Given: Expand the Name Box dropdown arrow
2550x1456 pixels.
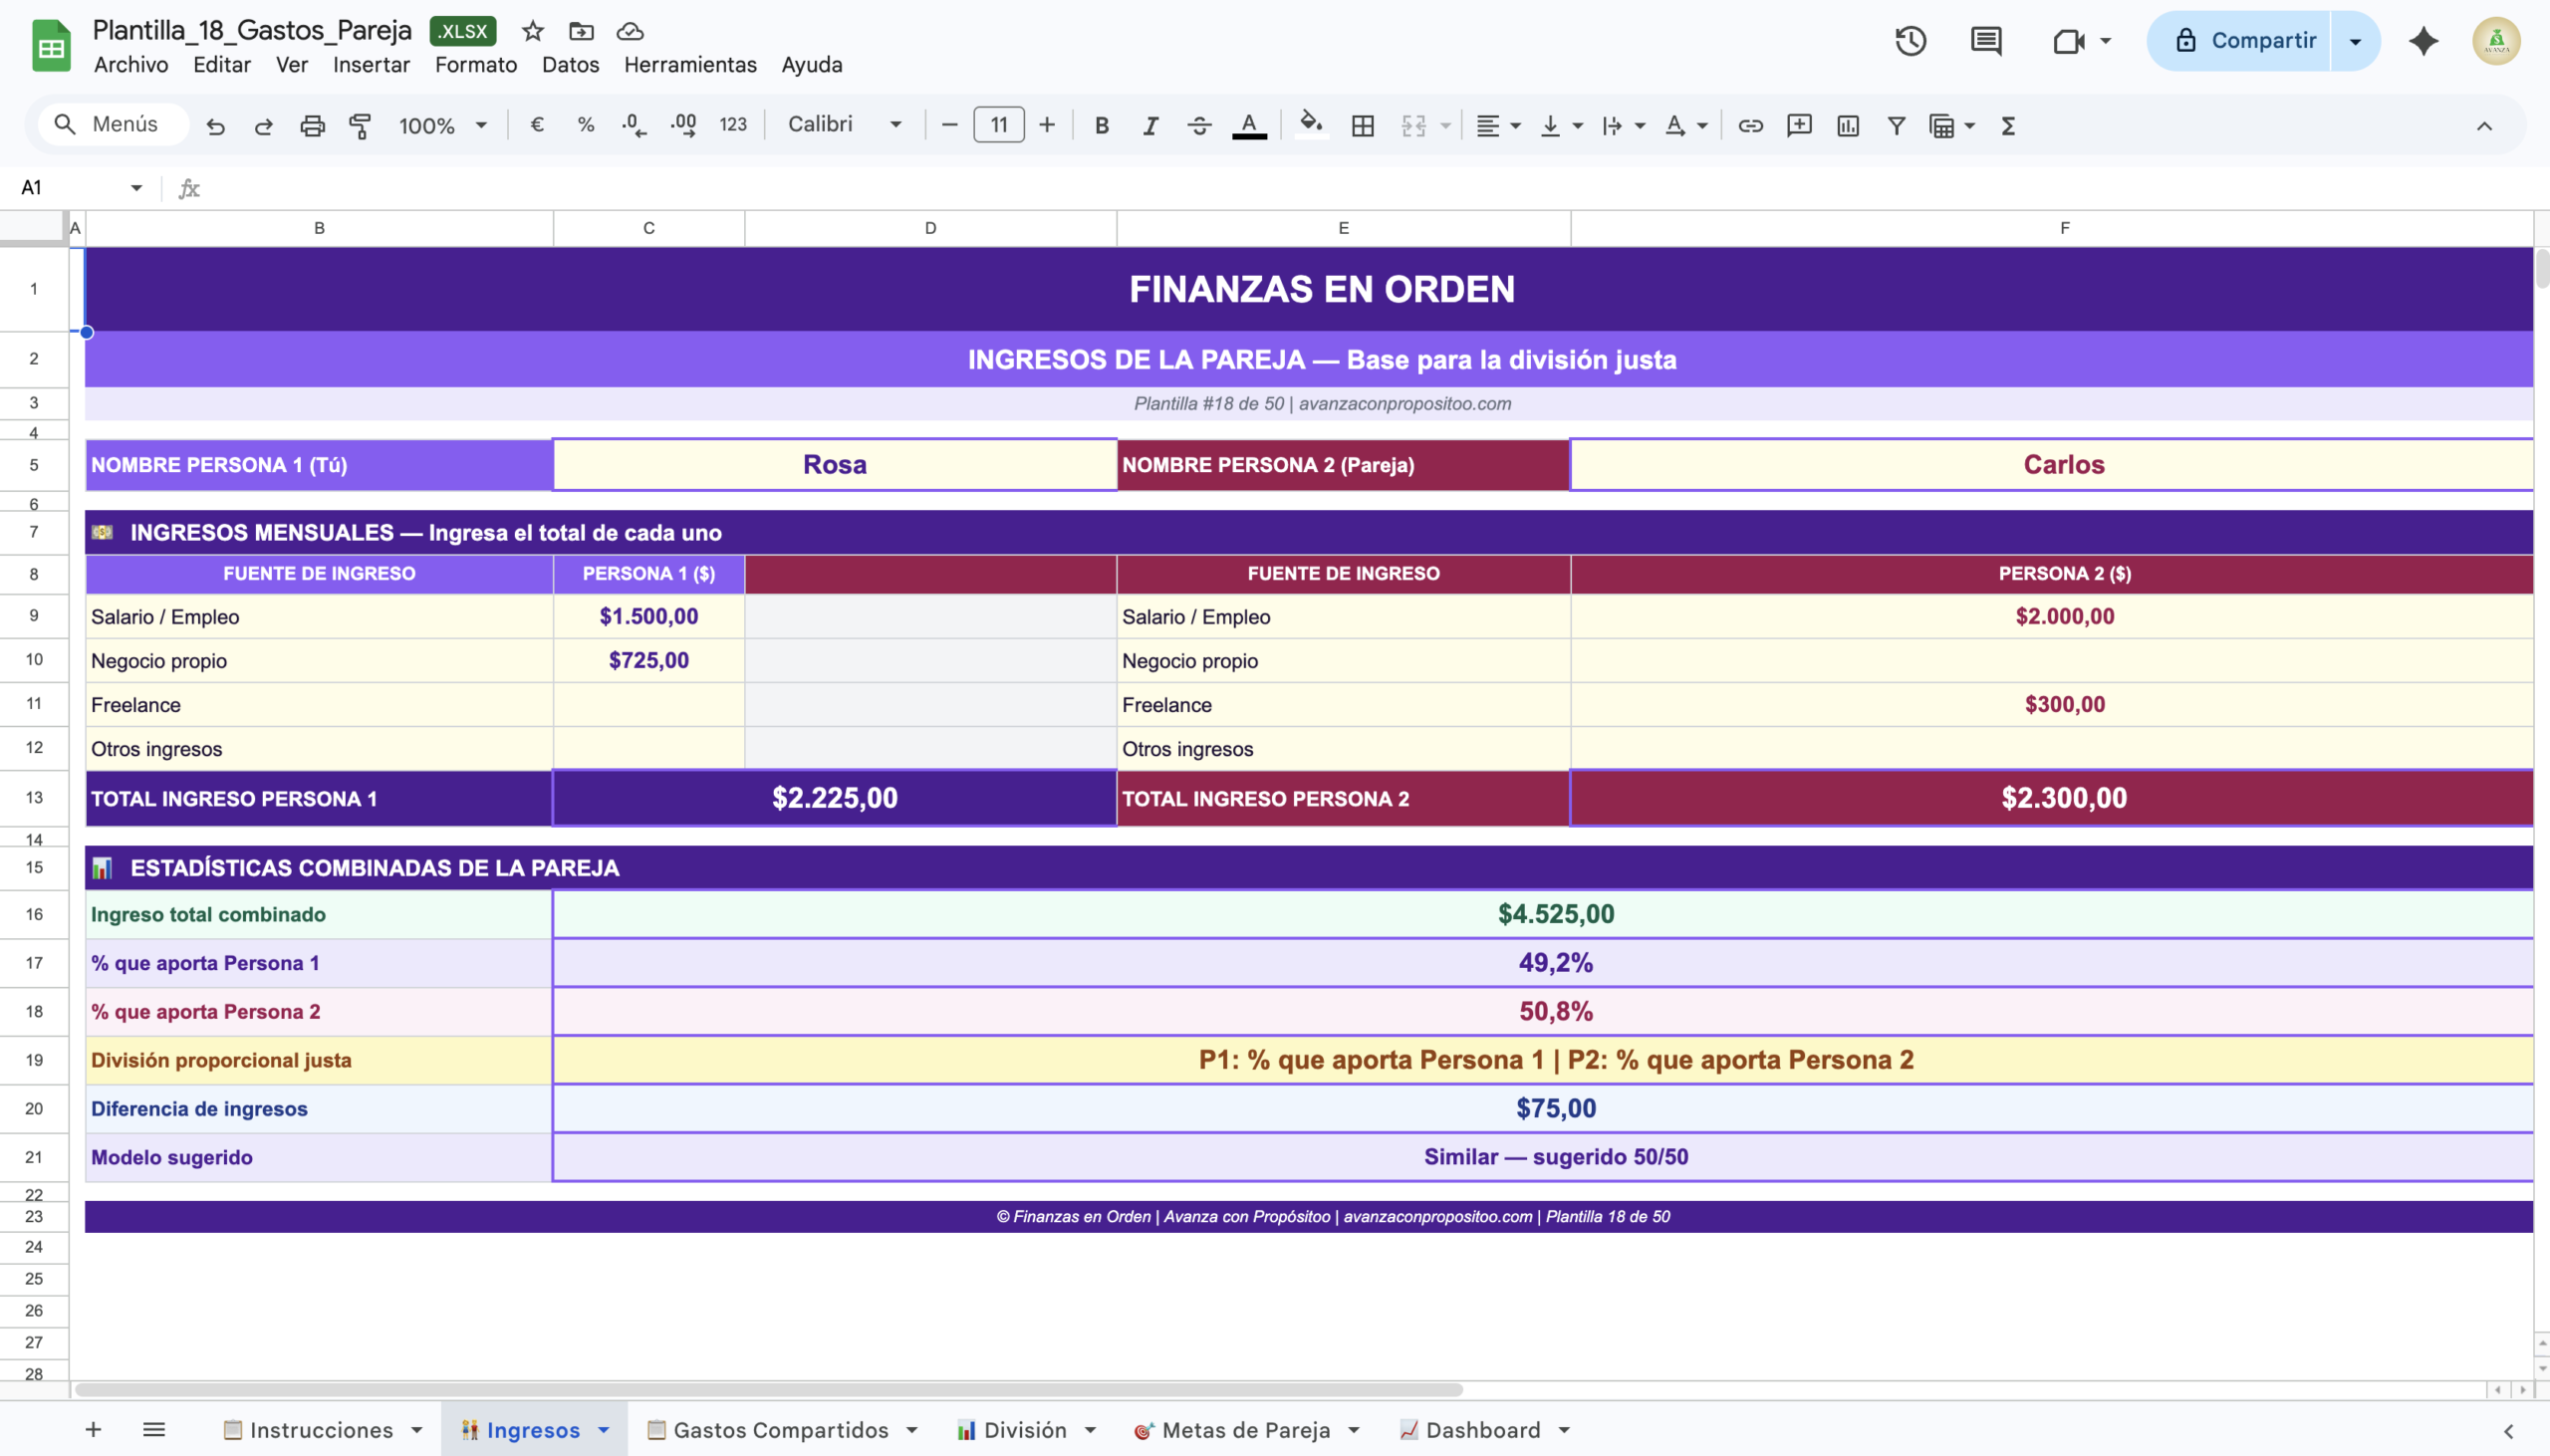Looking at the screenshot, I should (136, 188).
